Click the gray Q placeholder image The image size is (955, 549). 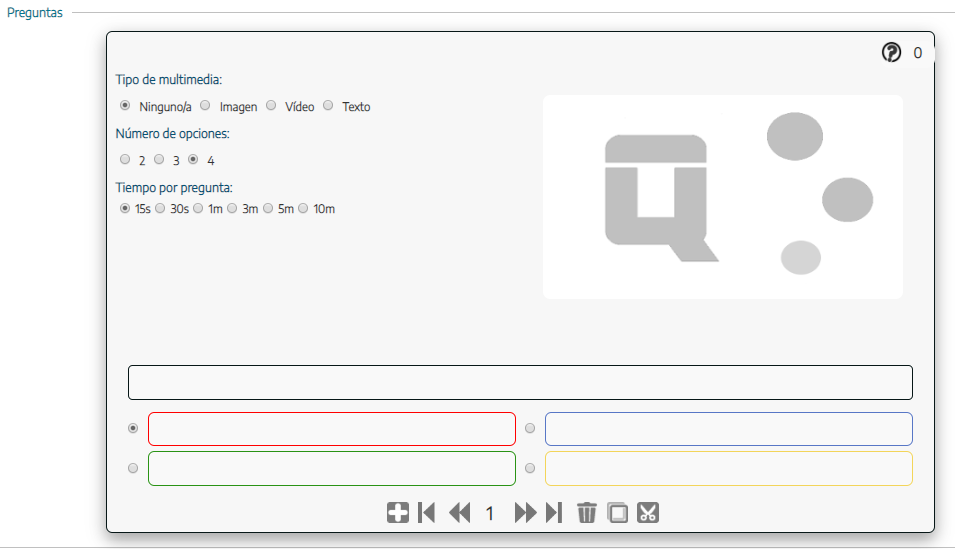722,197
